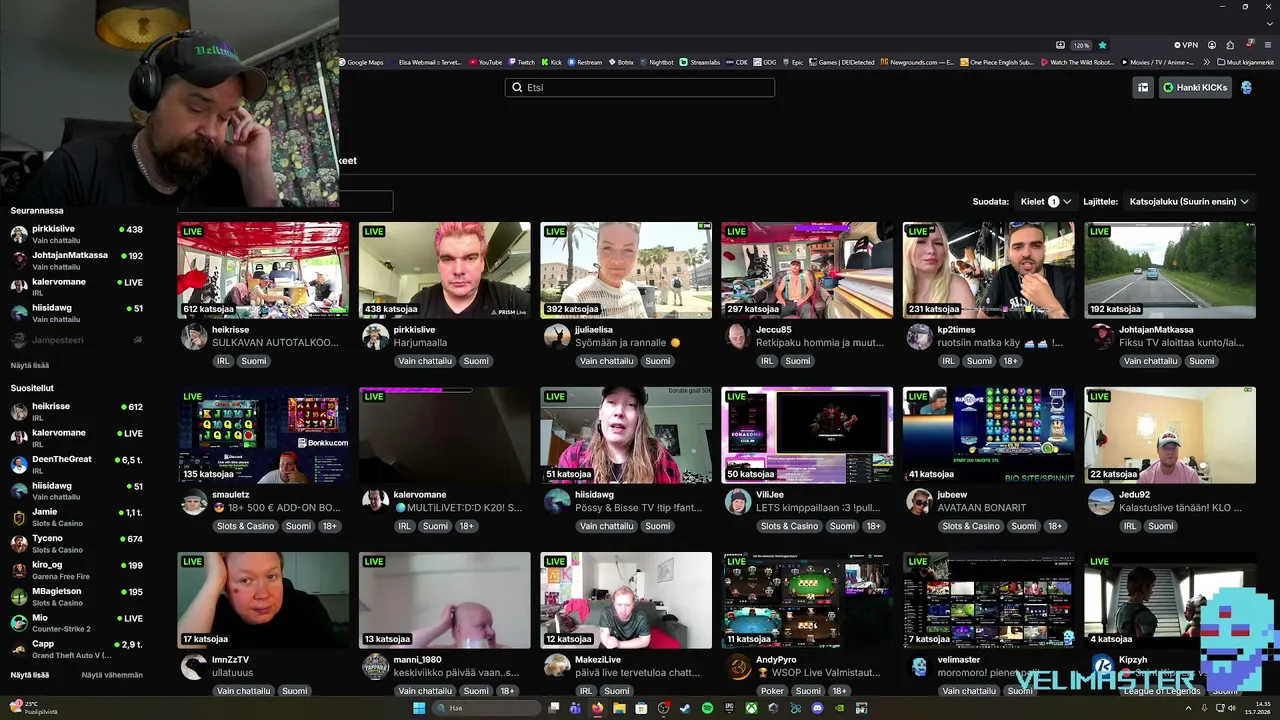The width and height of the screenshot is (1280, 720).
Task: Launch Steam from the taskbar
Action: coord(685,708)
